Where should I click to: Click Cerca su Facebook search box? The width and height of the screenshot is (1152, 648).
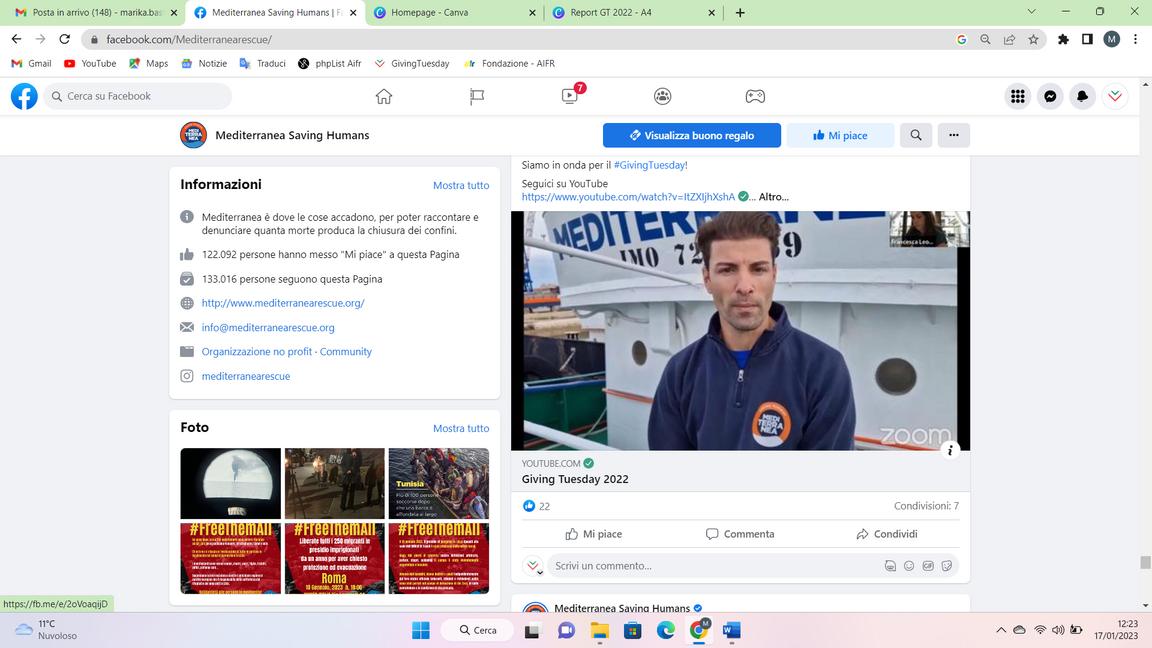(137, 96)
